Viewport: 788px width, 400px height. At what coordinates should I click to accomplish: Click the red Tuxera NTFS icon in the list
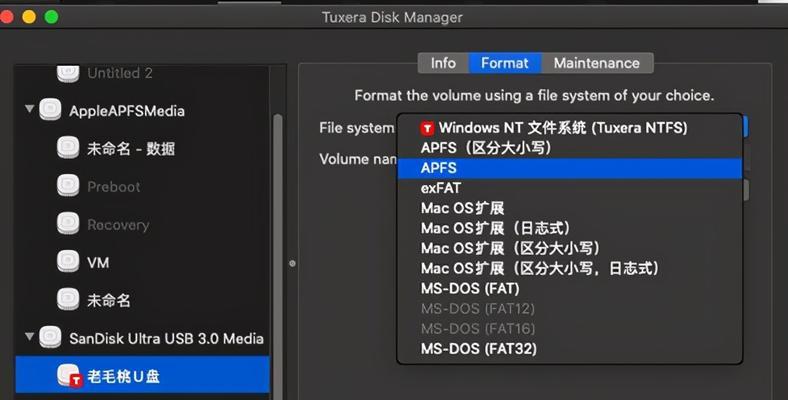427,129
